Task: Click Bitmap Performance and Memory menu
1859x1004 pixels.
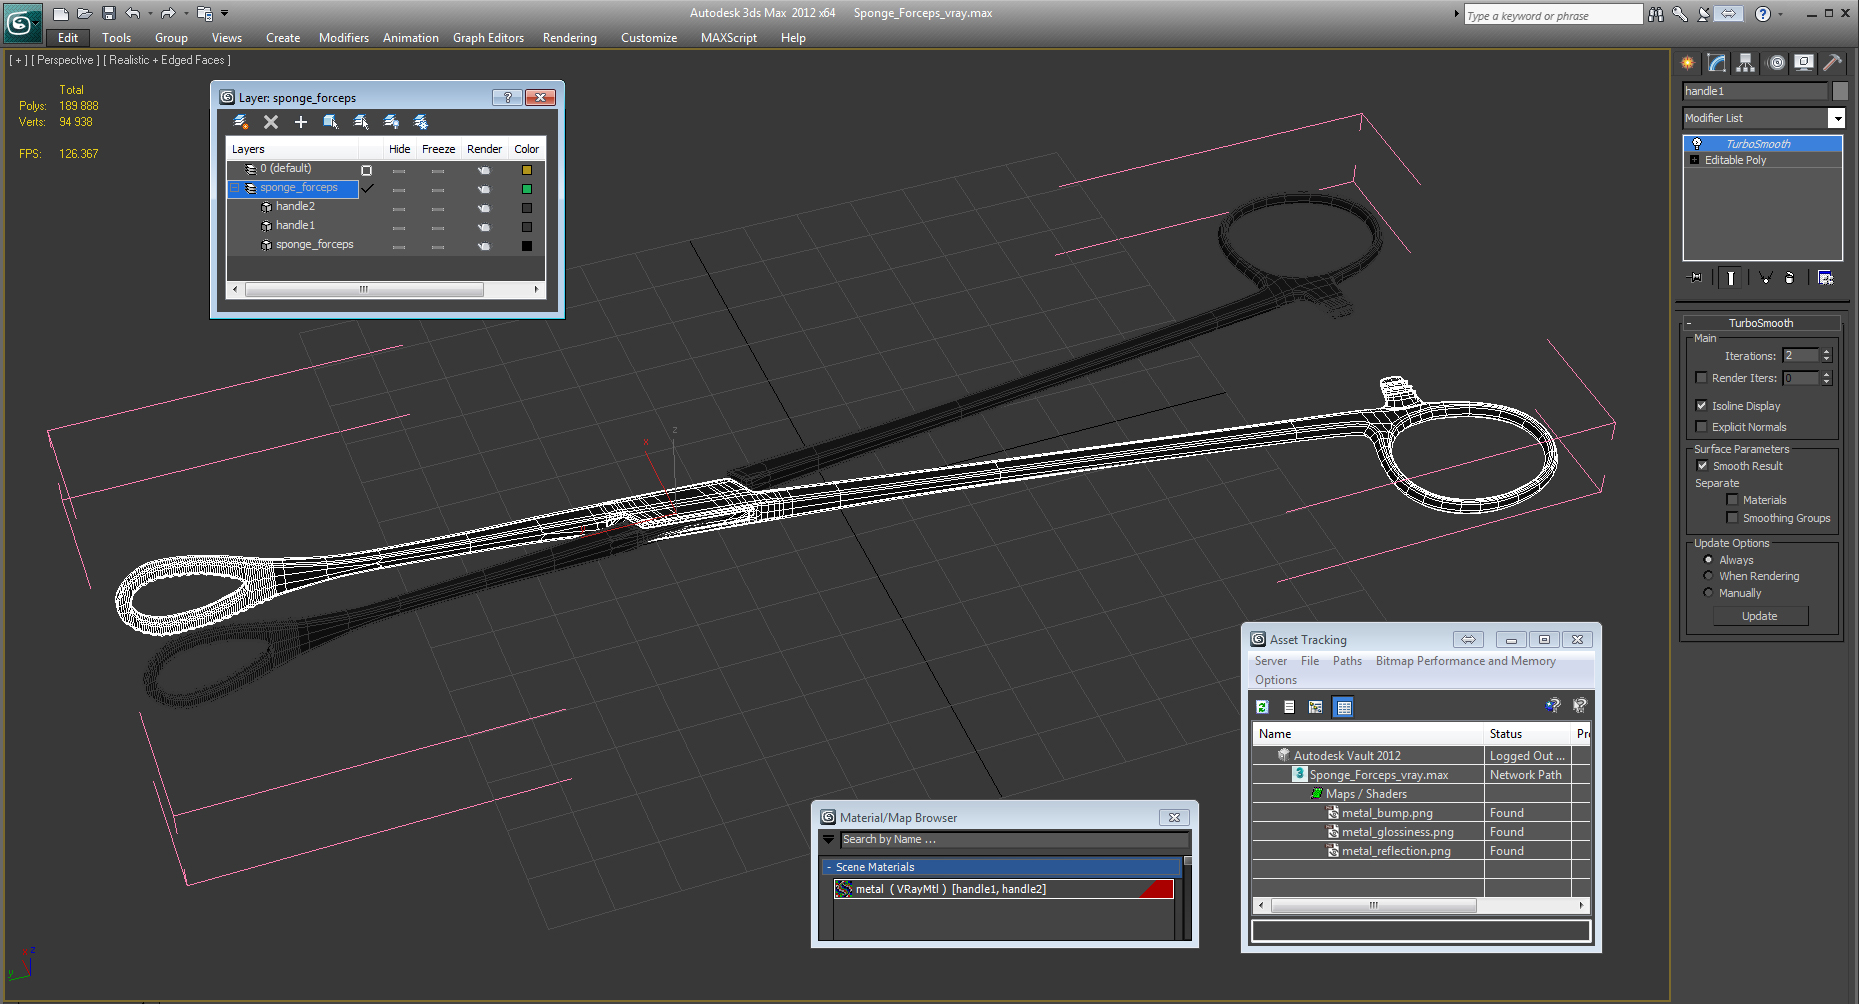Action: pyautogui.click(x=1465, y=661)
